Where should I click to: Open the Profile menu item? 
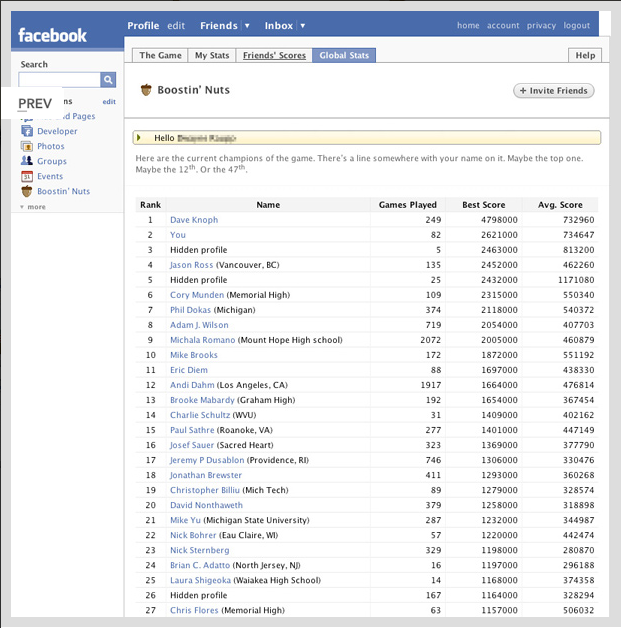143,26
